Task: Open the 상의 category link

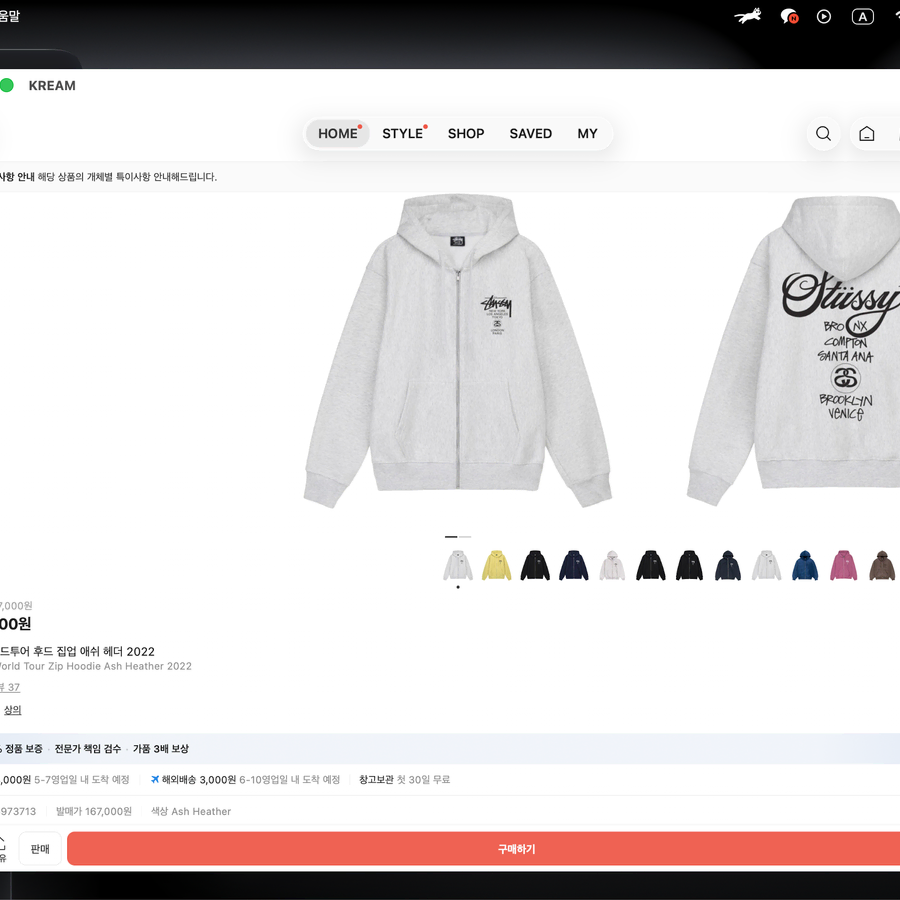Action: click(x=13, y=710)
